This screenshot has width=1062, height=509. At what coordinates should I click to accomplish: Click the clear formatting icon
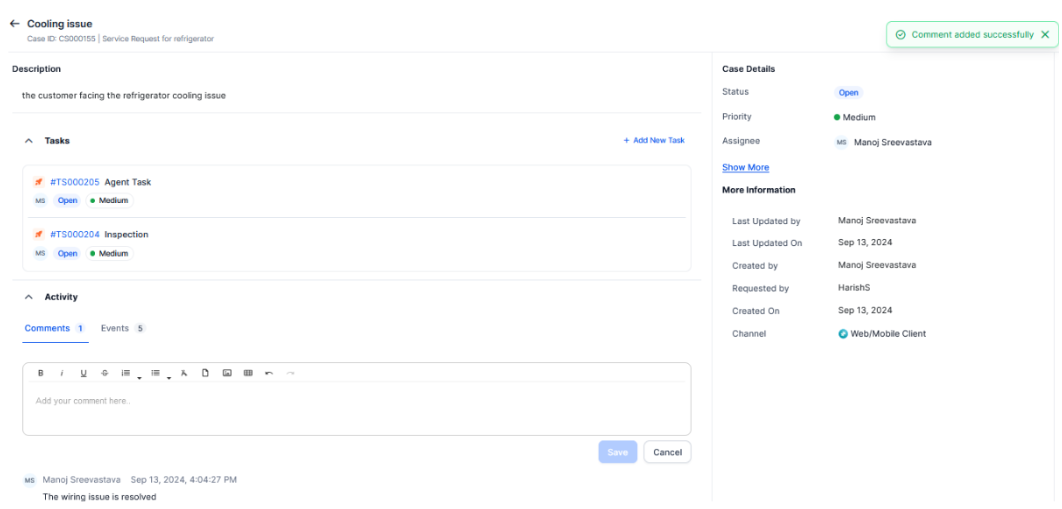pos(184,373)
